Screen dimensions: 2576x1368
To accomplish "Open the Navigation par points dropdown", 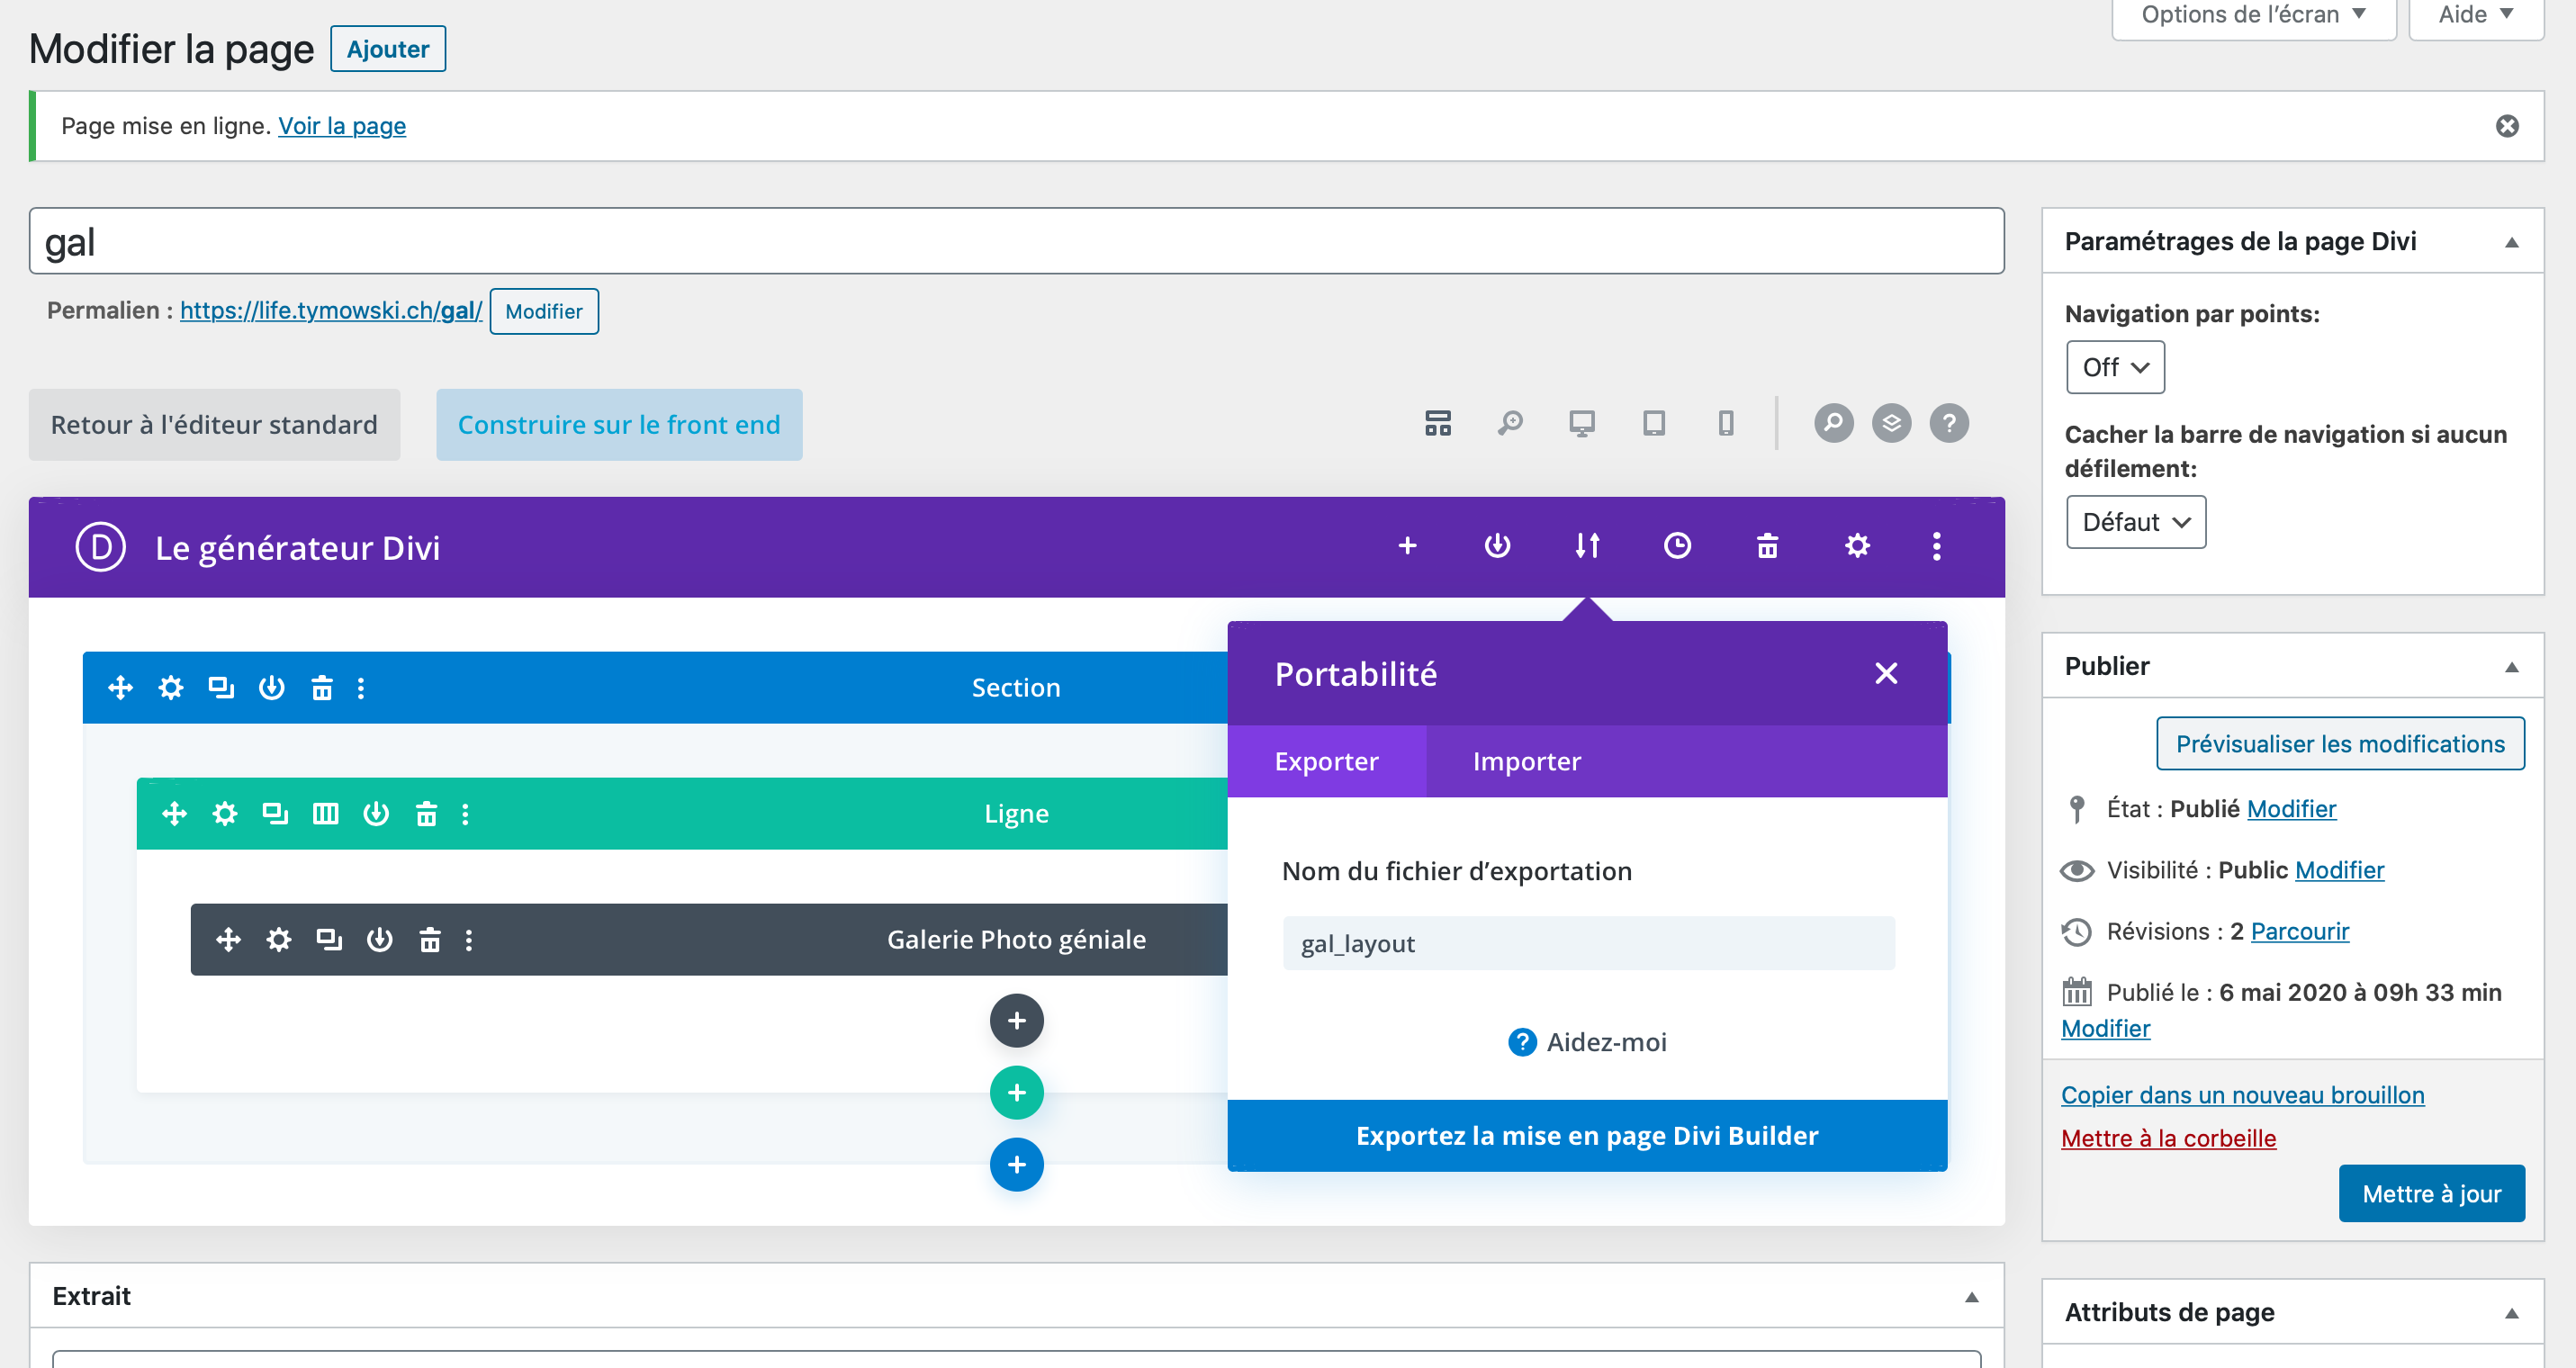I will coord(2115,367).
